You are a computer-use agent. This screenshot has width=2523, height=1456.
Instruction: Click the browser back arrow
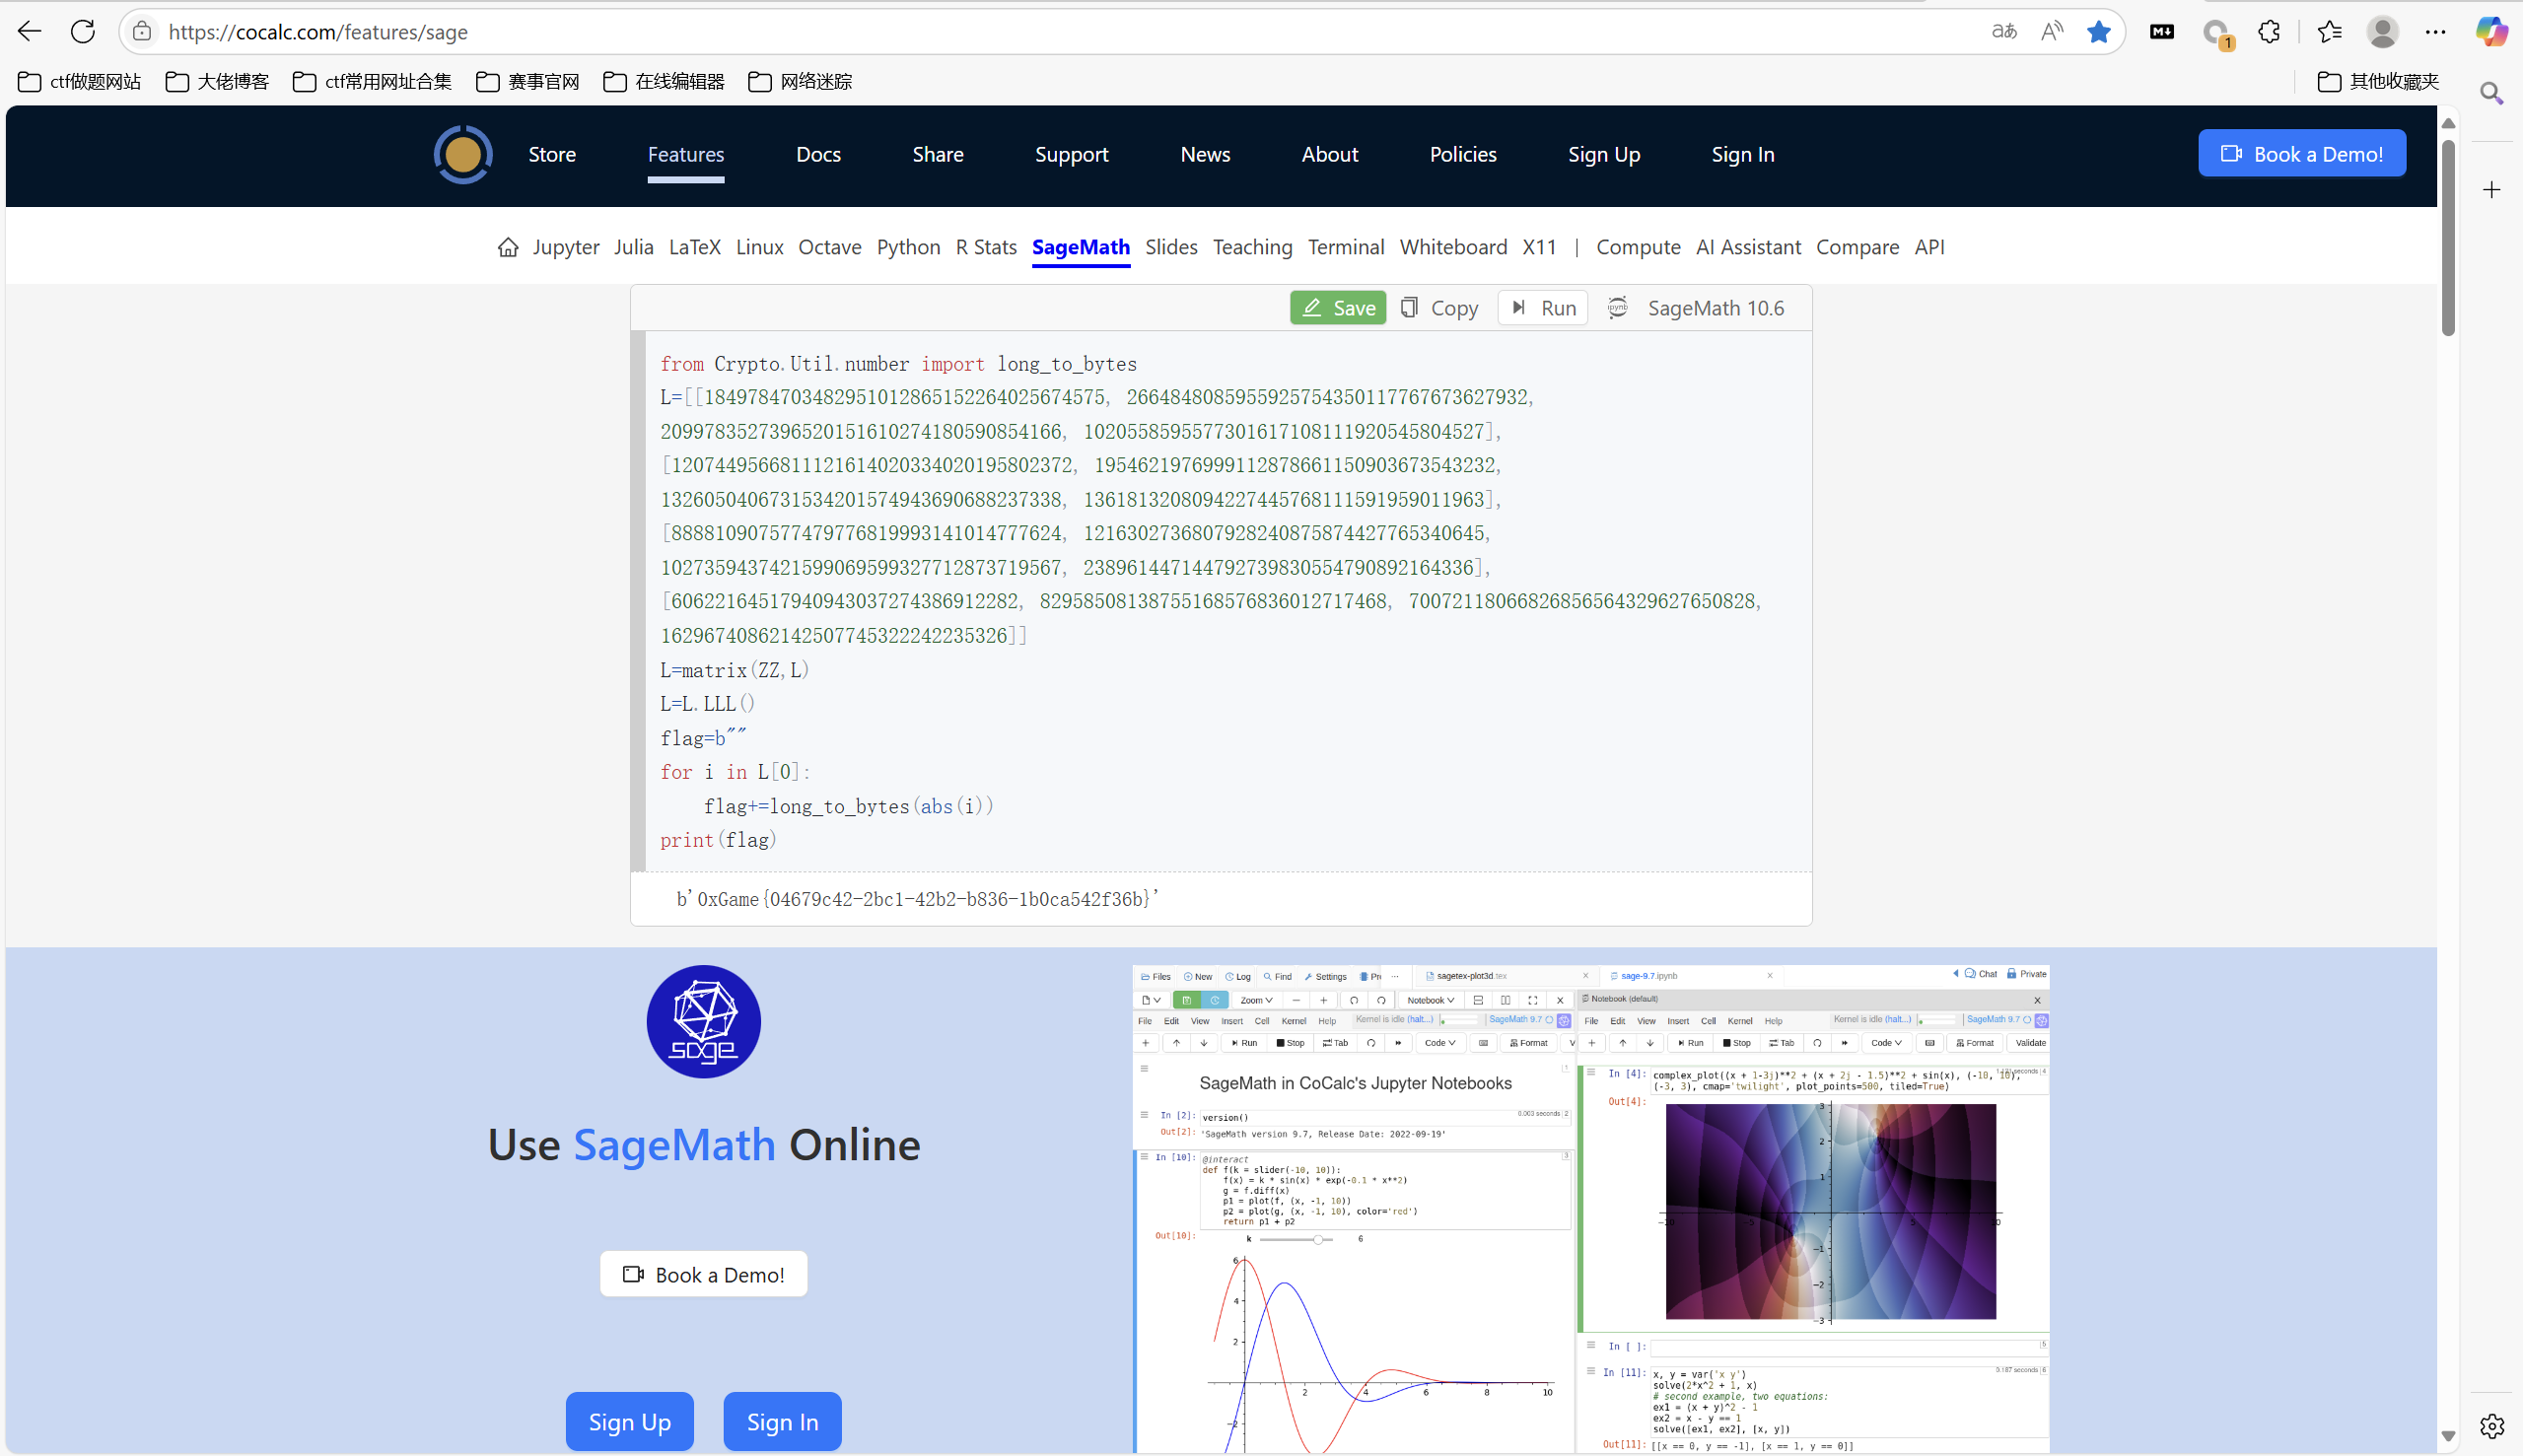pyautogui.click(x=30, y=32)
